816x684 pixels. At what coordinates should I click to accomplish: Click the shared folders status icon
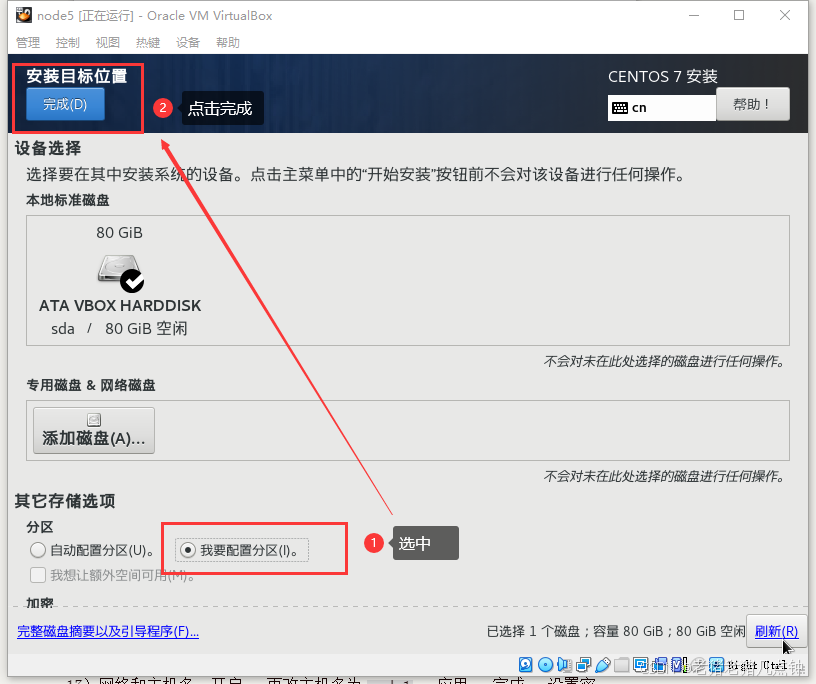[621, 665]
